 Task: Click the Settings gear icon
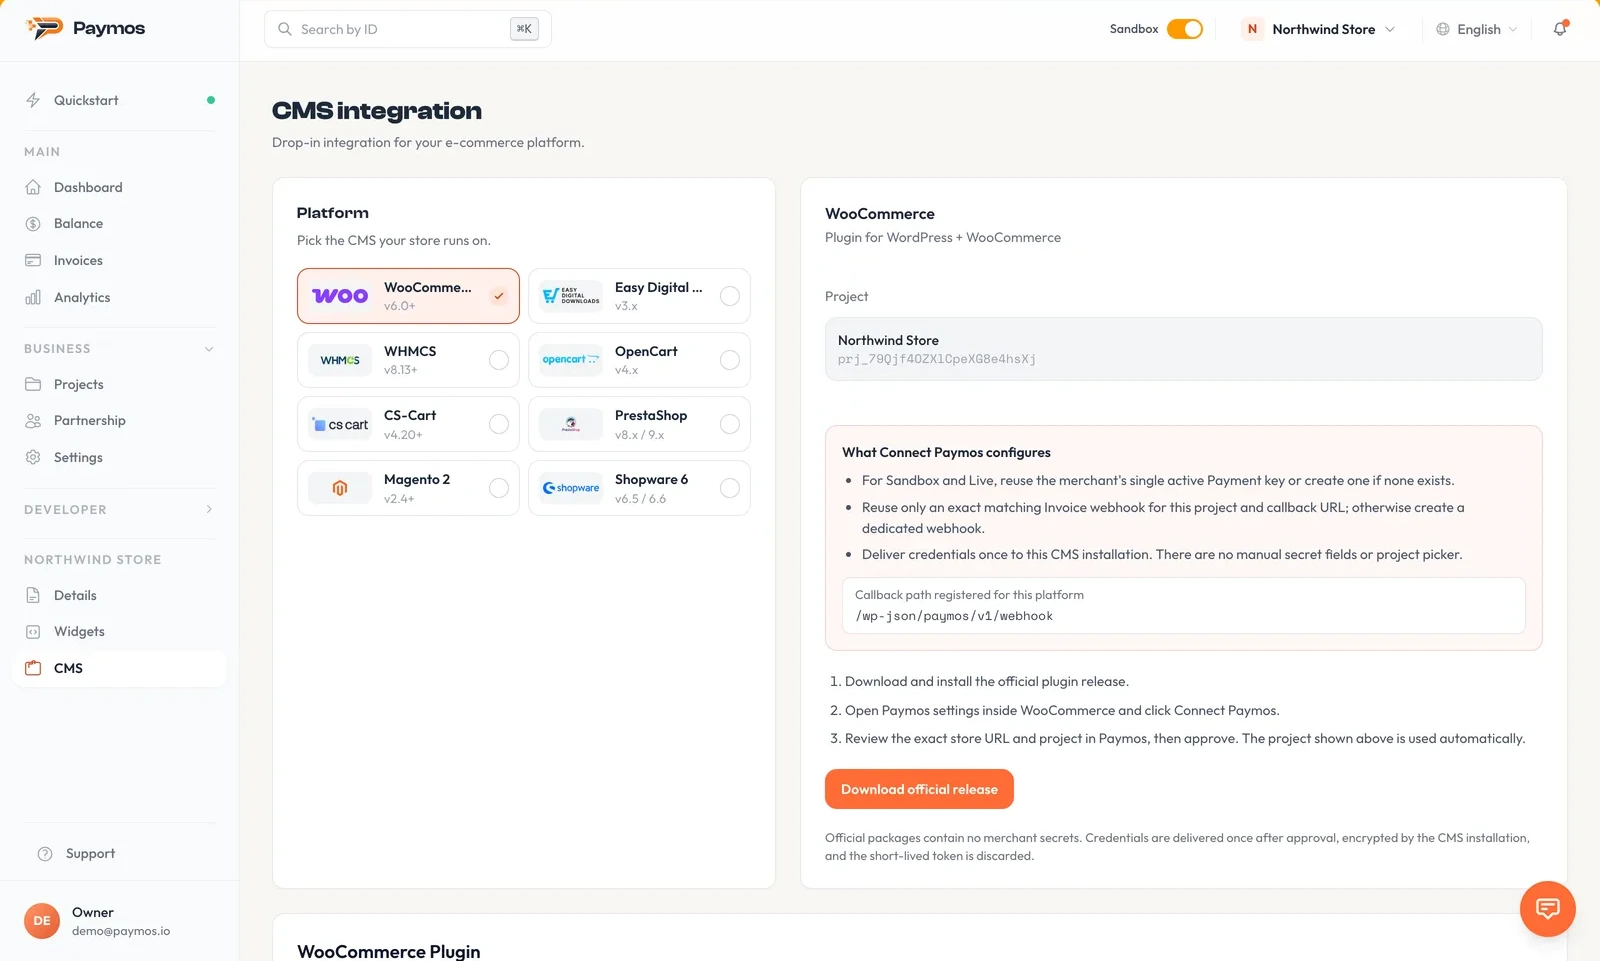33,457
